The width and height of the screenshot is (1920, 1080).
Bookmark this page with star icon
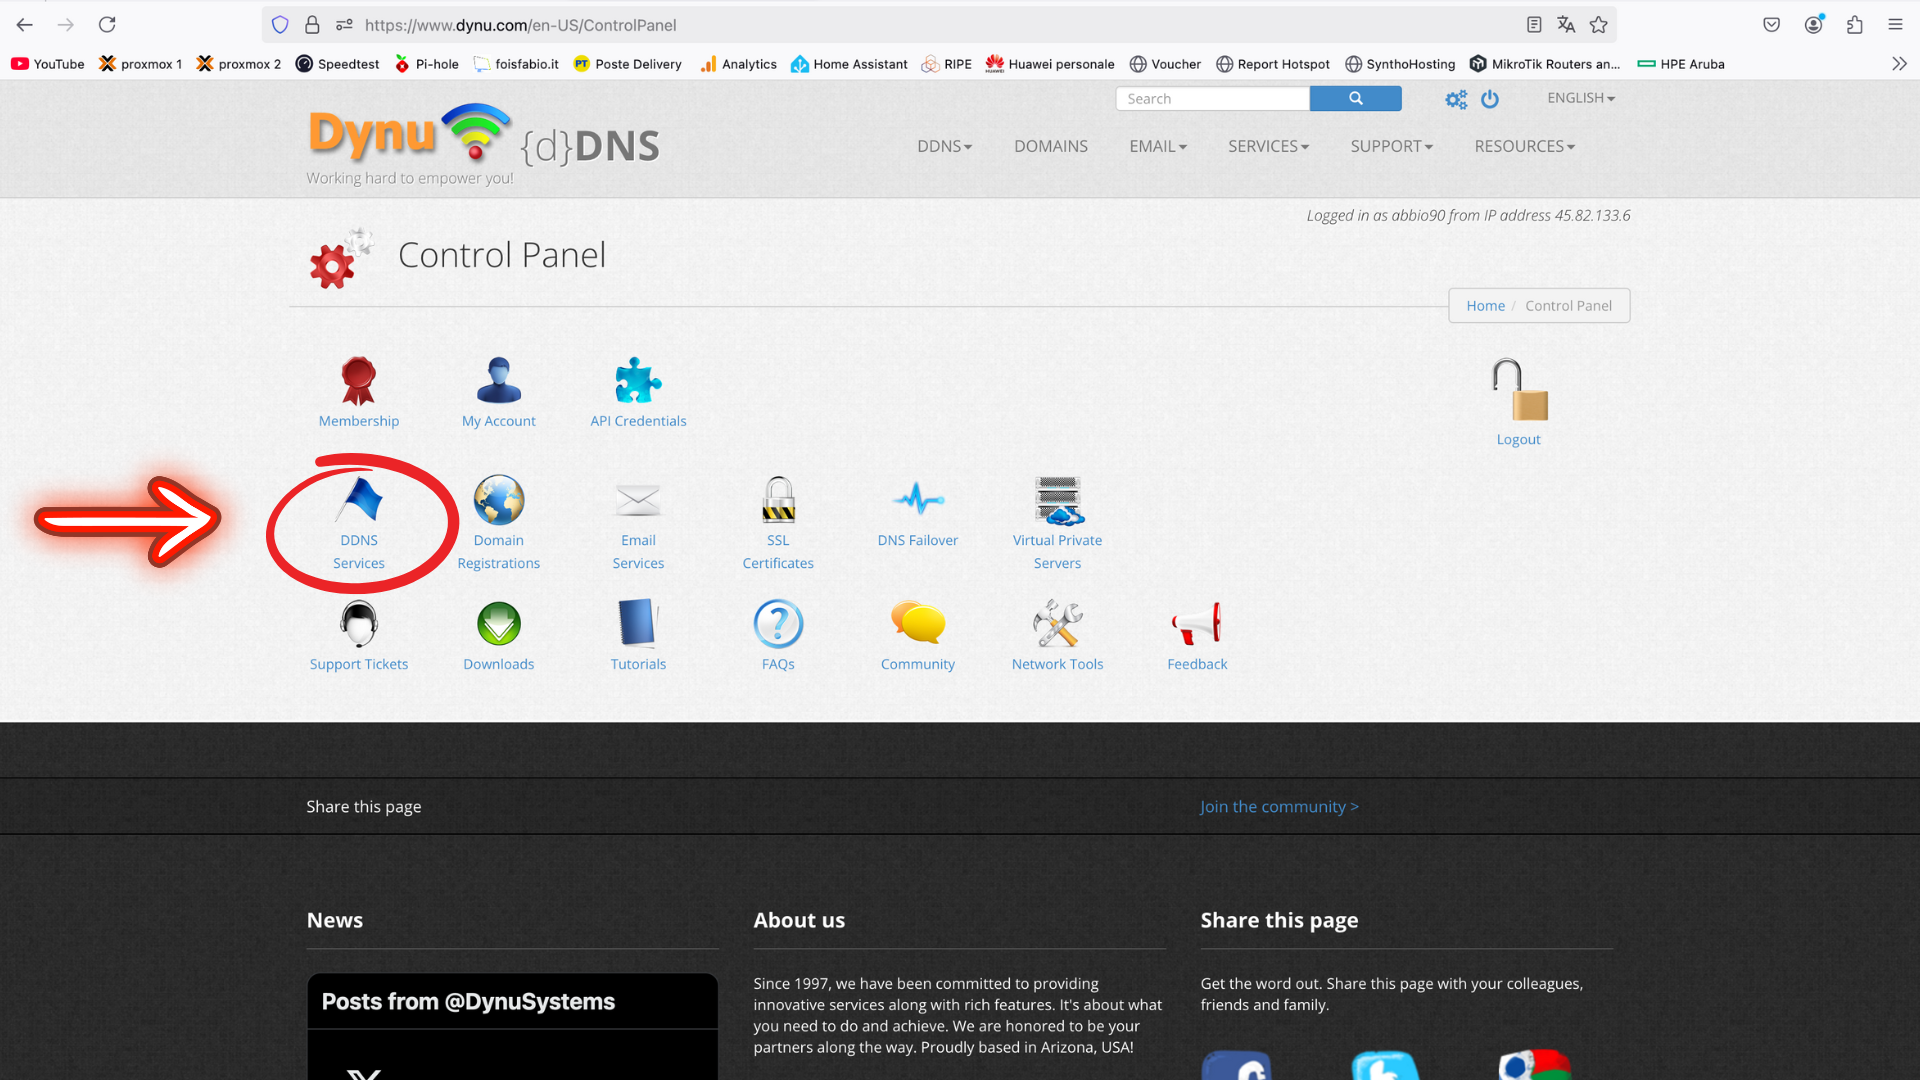click(x=1598, y=25)
